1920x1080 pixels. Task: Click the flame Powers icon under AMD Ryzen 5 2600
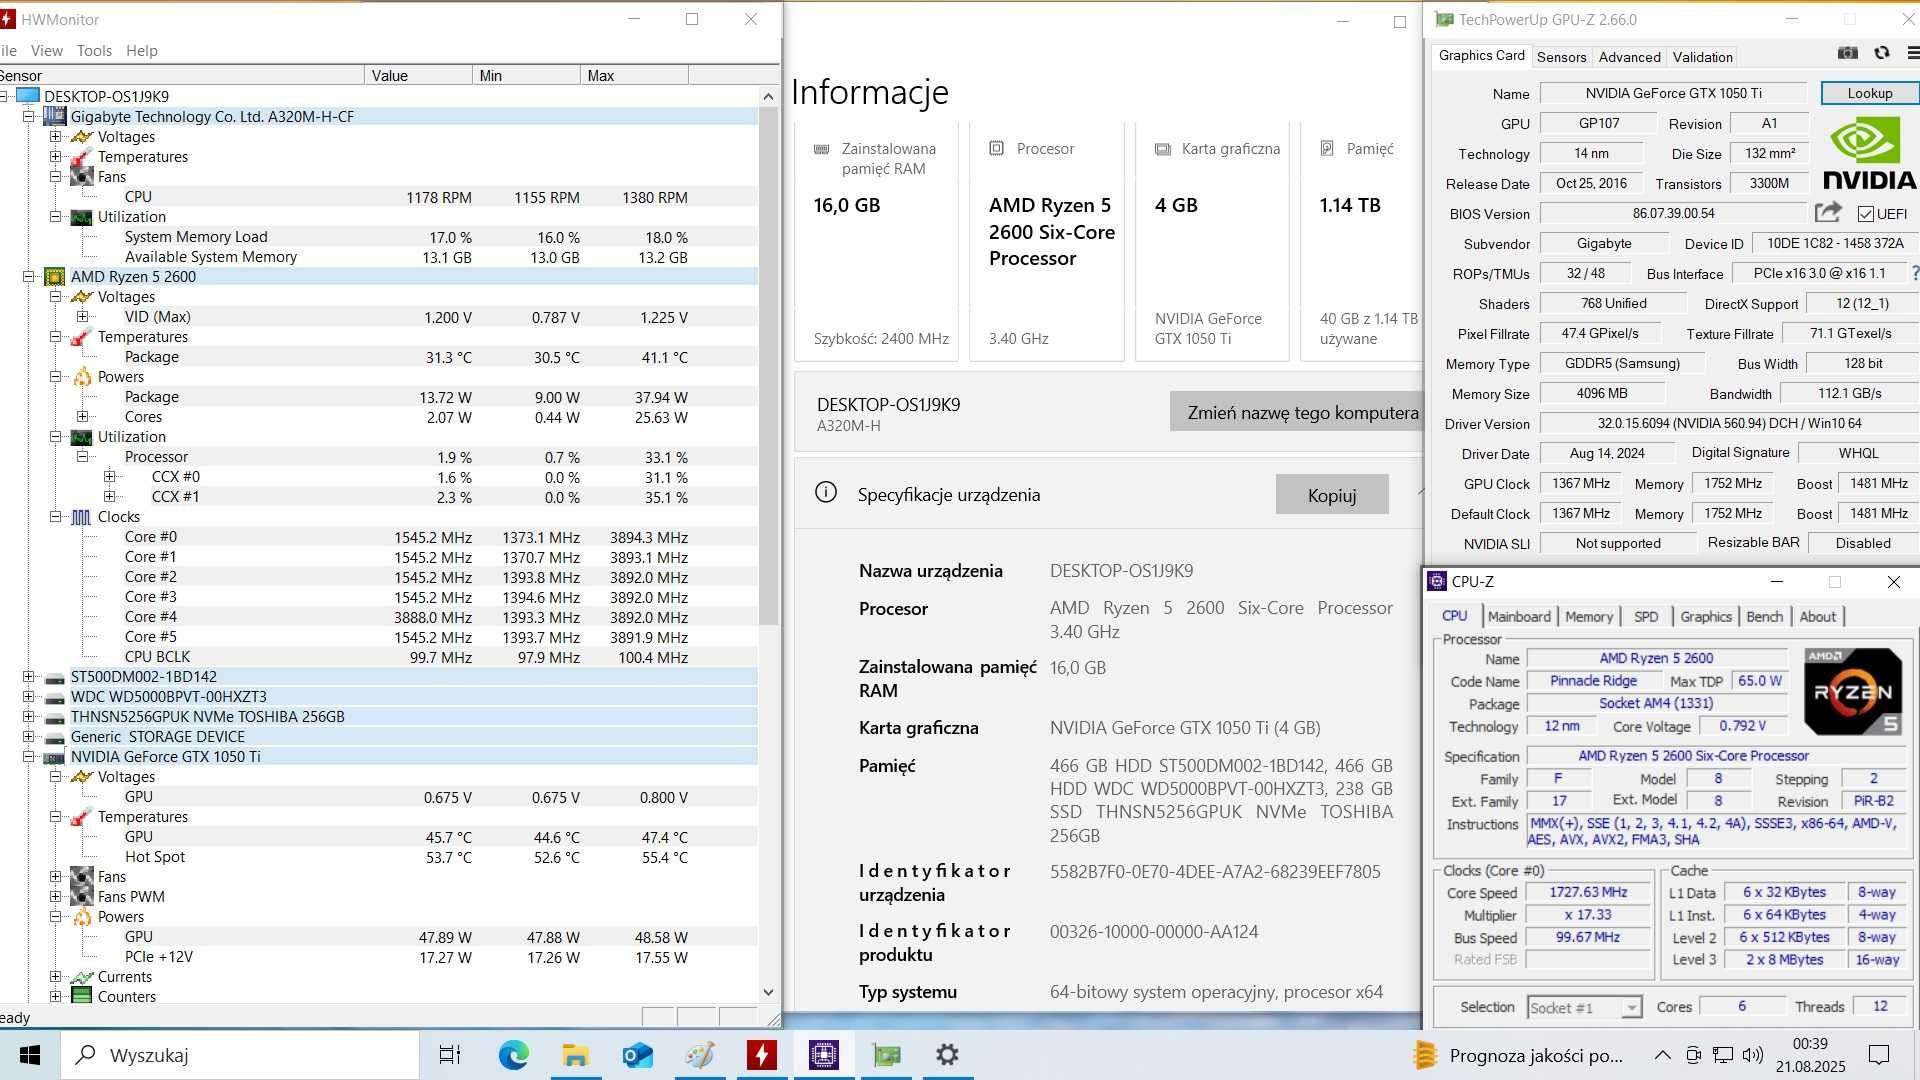click(x=82, y=377)
